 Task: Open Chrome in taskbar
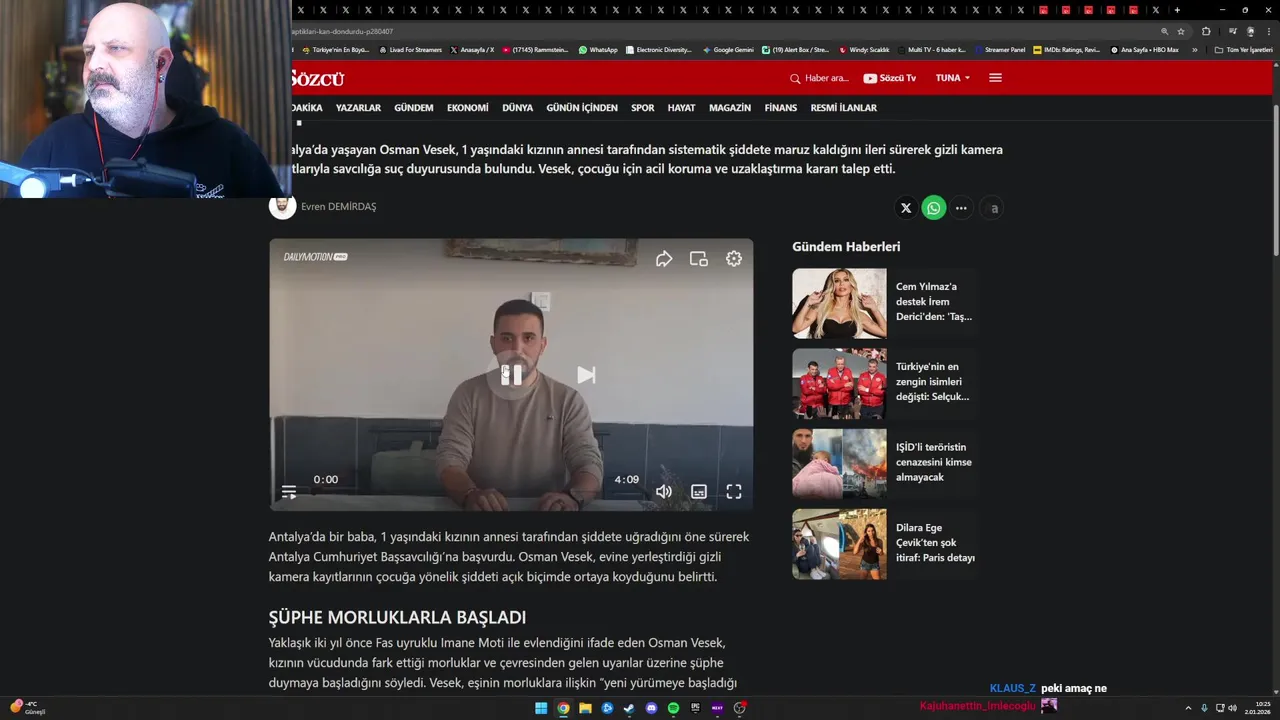click(x=563, y=708)
